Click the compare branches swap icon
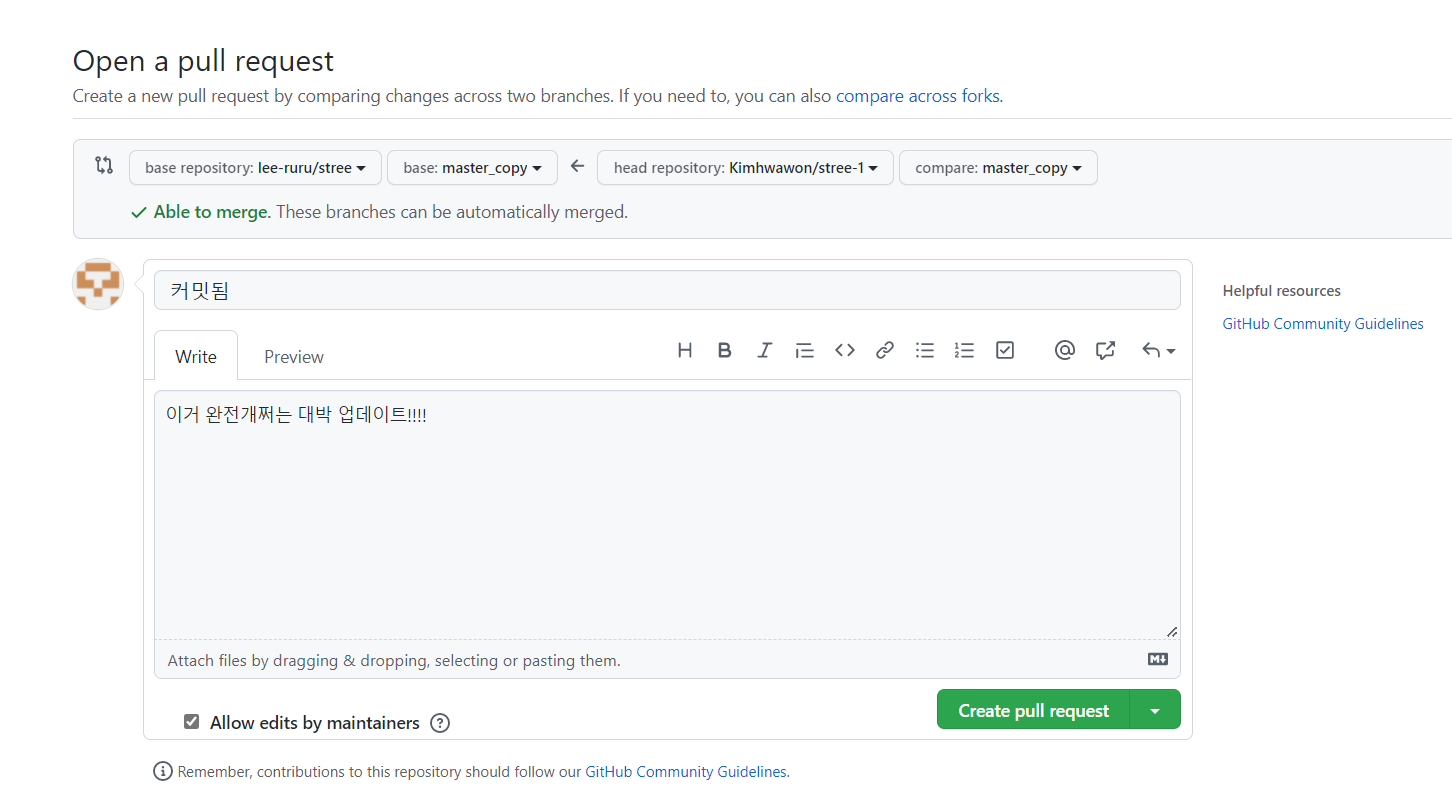 click(x=104, y=165)
